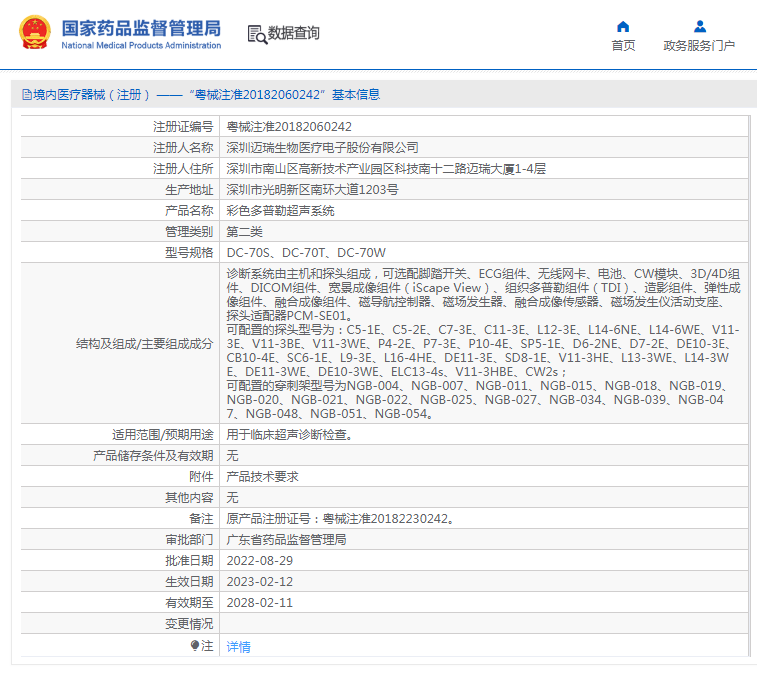
Task: Open the 详情 link in the note row
Action: click(238, 647)
